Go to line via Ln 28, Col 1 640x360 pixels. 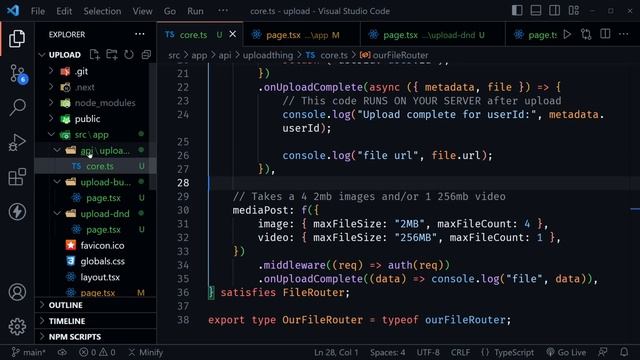tap(336, 352)
